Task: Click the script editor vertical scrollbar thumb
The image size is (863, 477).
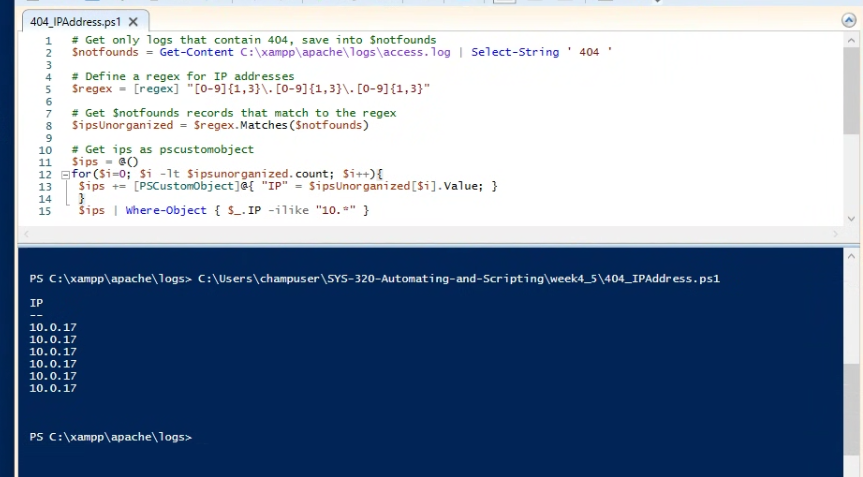Action: click(850, 92)
